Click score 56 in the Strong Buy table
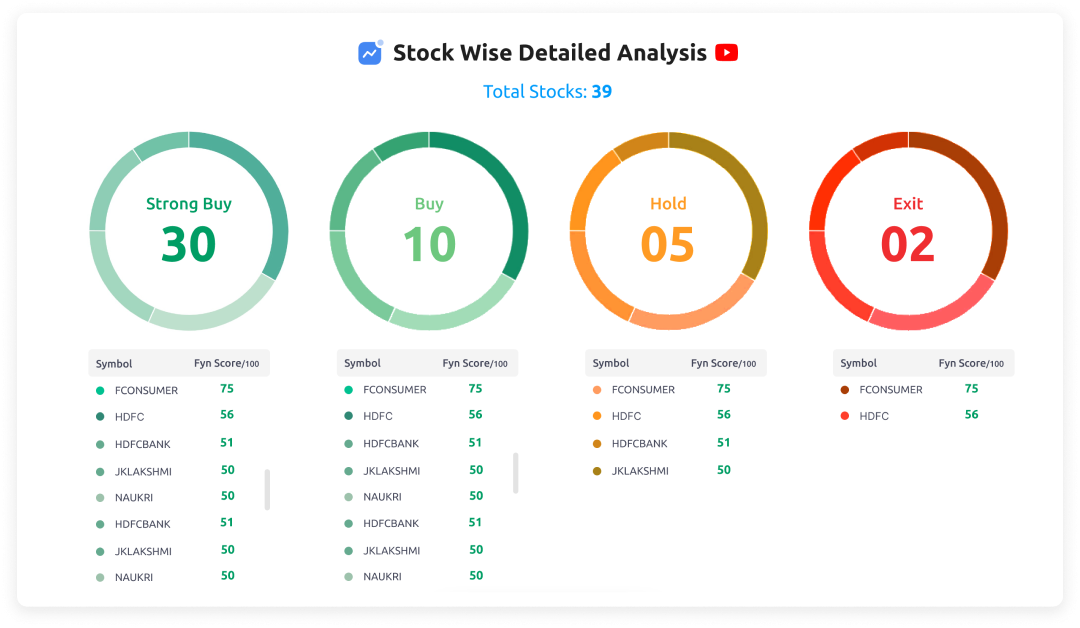 pyautogui.click(x=227, y=415)
